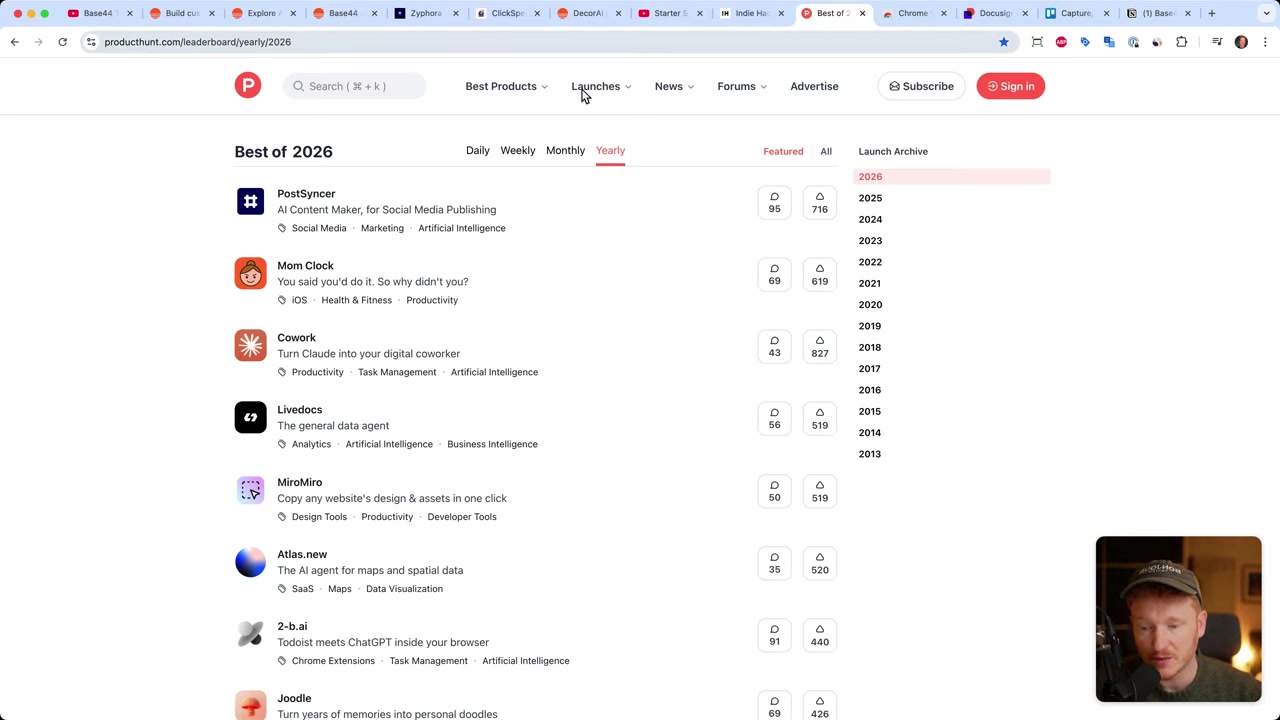Open the Atlas.new product icon

250,562
